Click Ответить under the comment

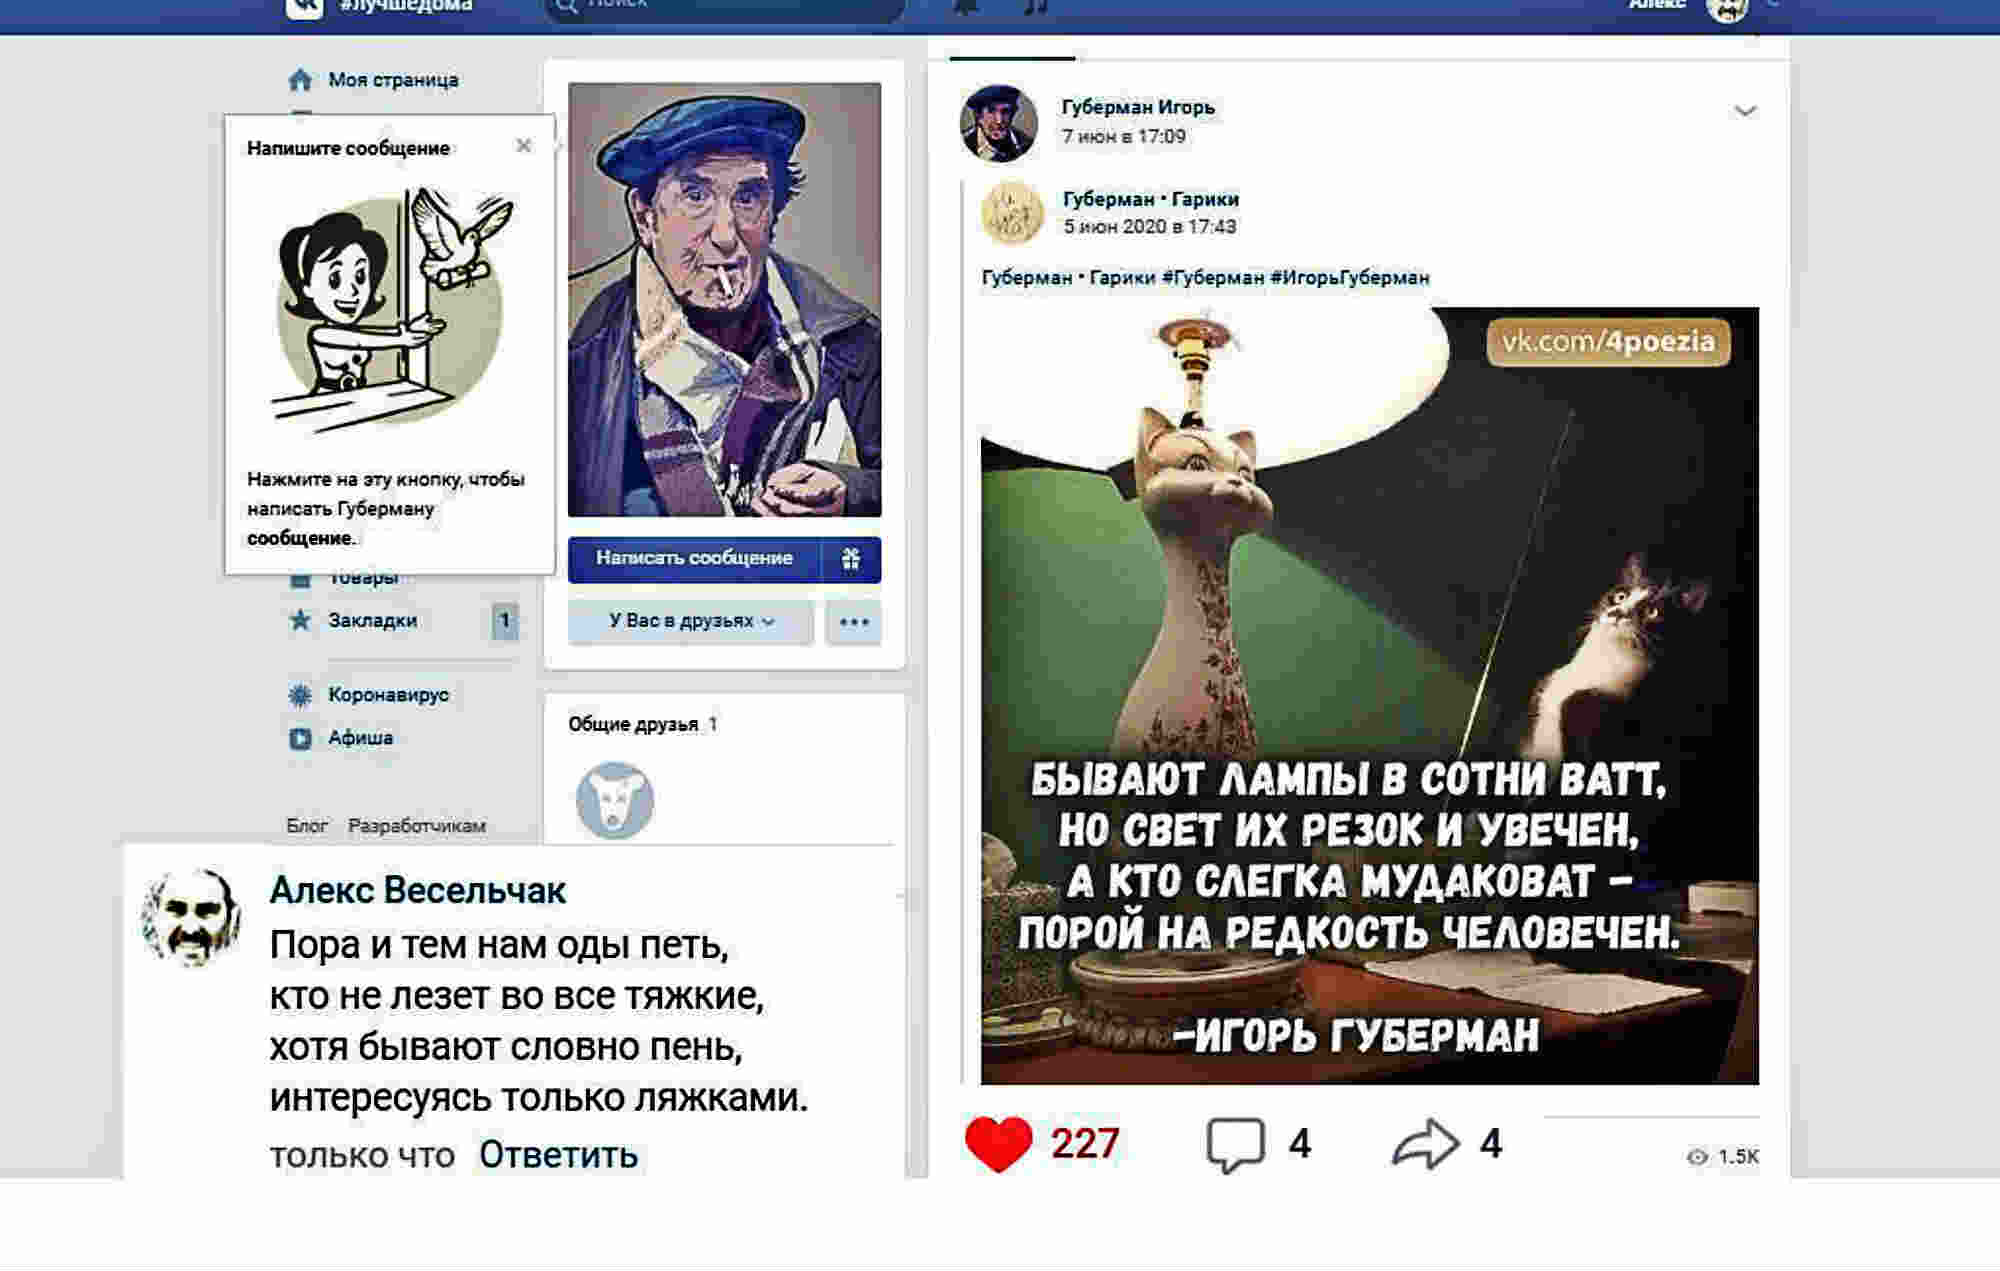point(558,1155)
